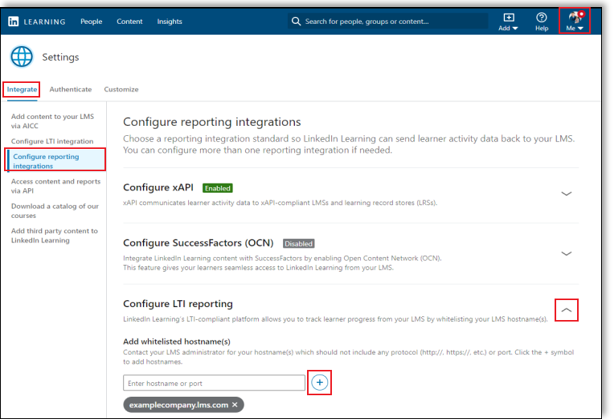Switch to the Integrate tab
The image size is (613, 420).
[x=22, y=90]
